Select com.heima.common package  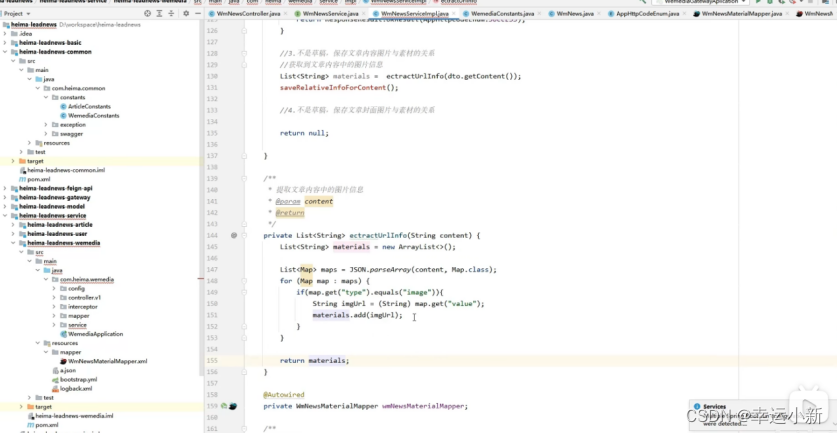pyautogui.click(x=78, y=88)
